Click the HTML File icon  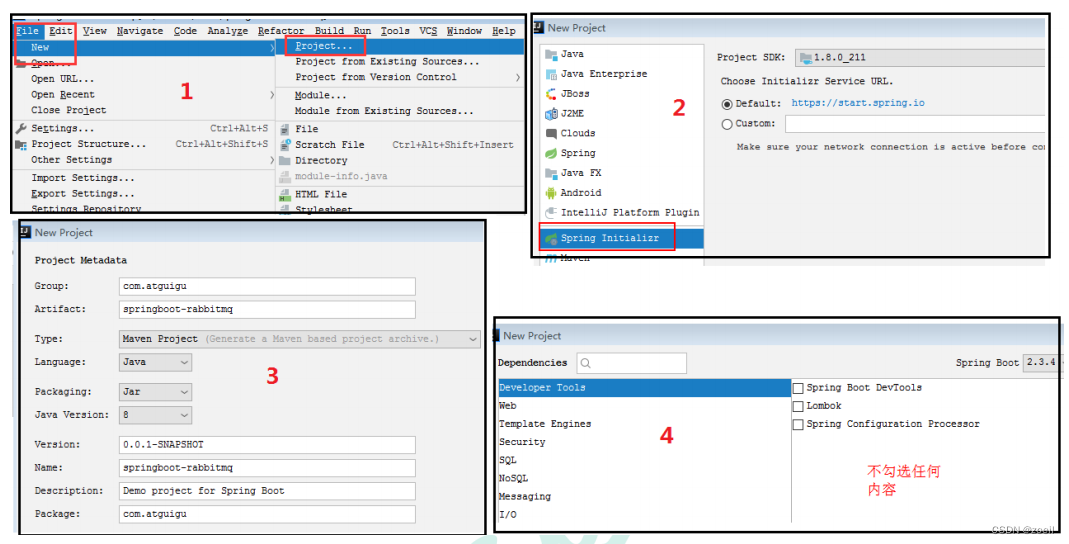pyautogui.click(x=284, y=194)
